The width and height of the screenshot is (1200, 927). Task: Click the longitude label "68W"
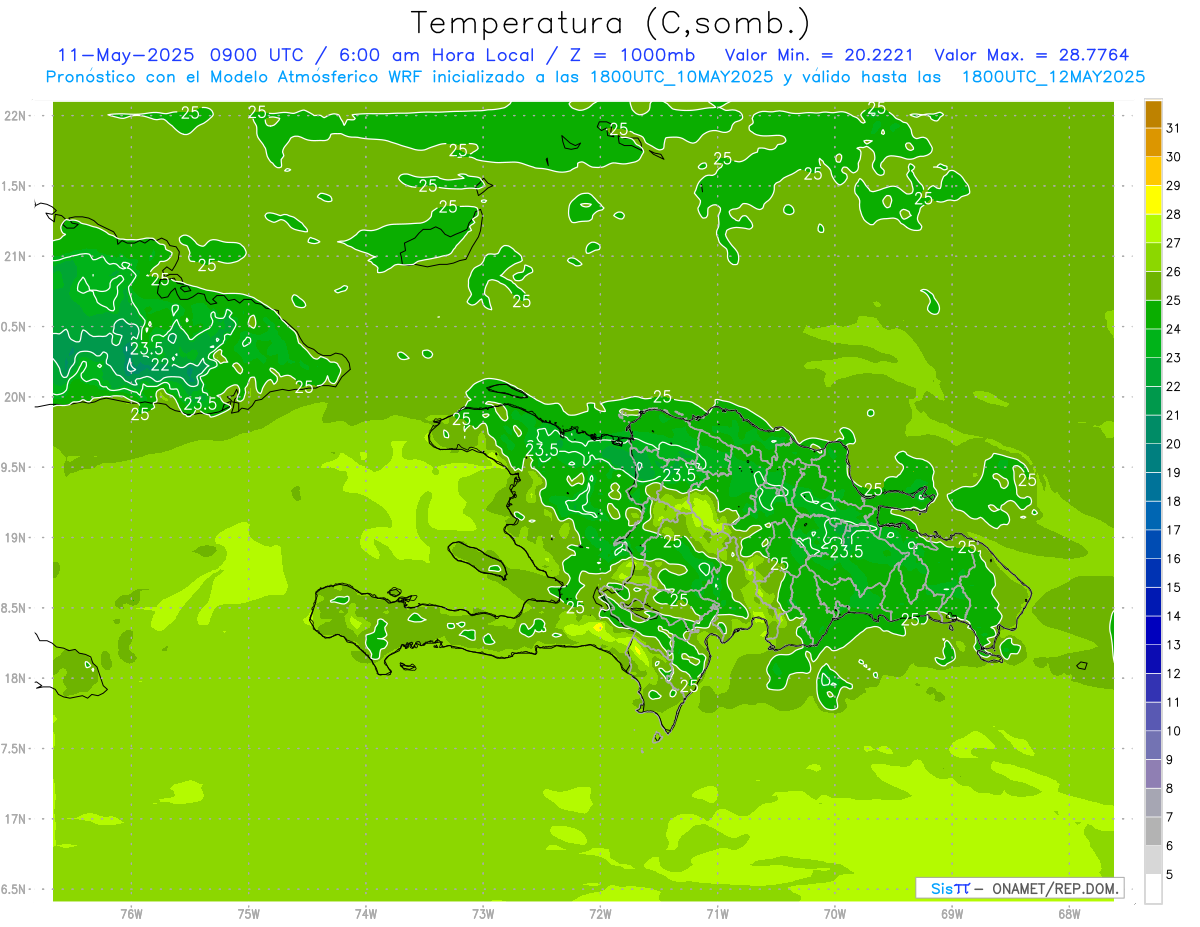pyautogui.click(x=1068, y=913)
